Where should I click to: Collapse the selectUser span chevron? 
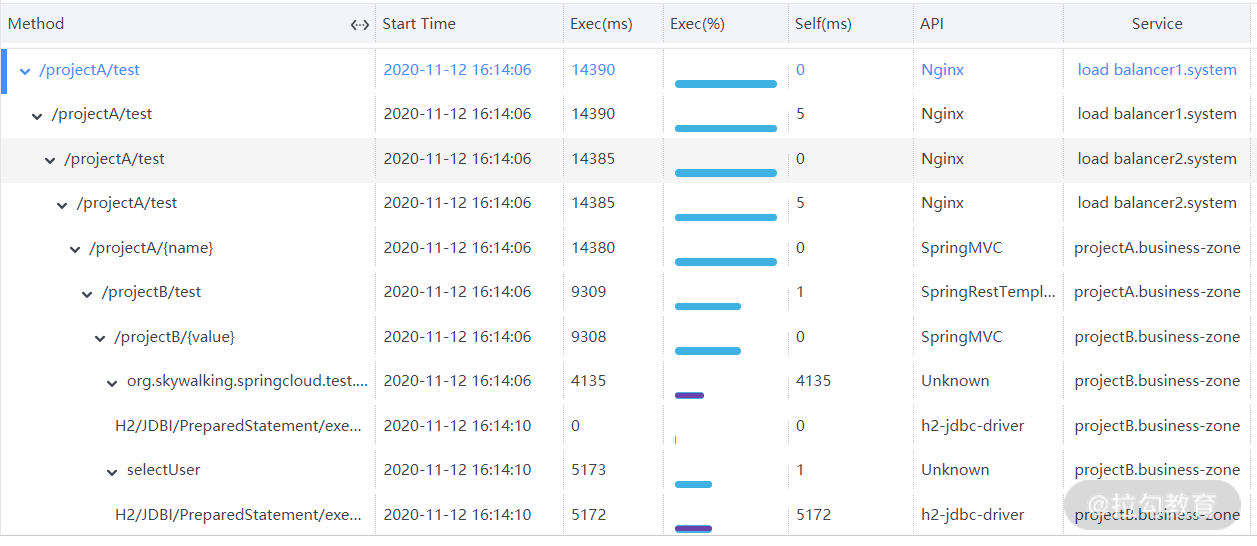112,472
